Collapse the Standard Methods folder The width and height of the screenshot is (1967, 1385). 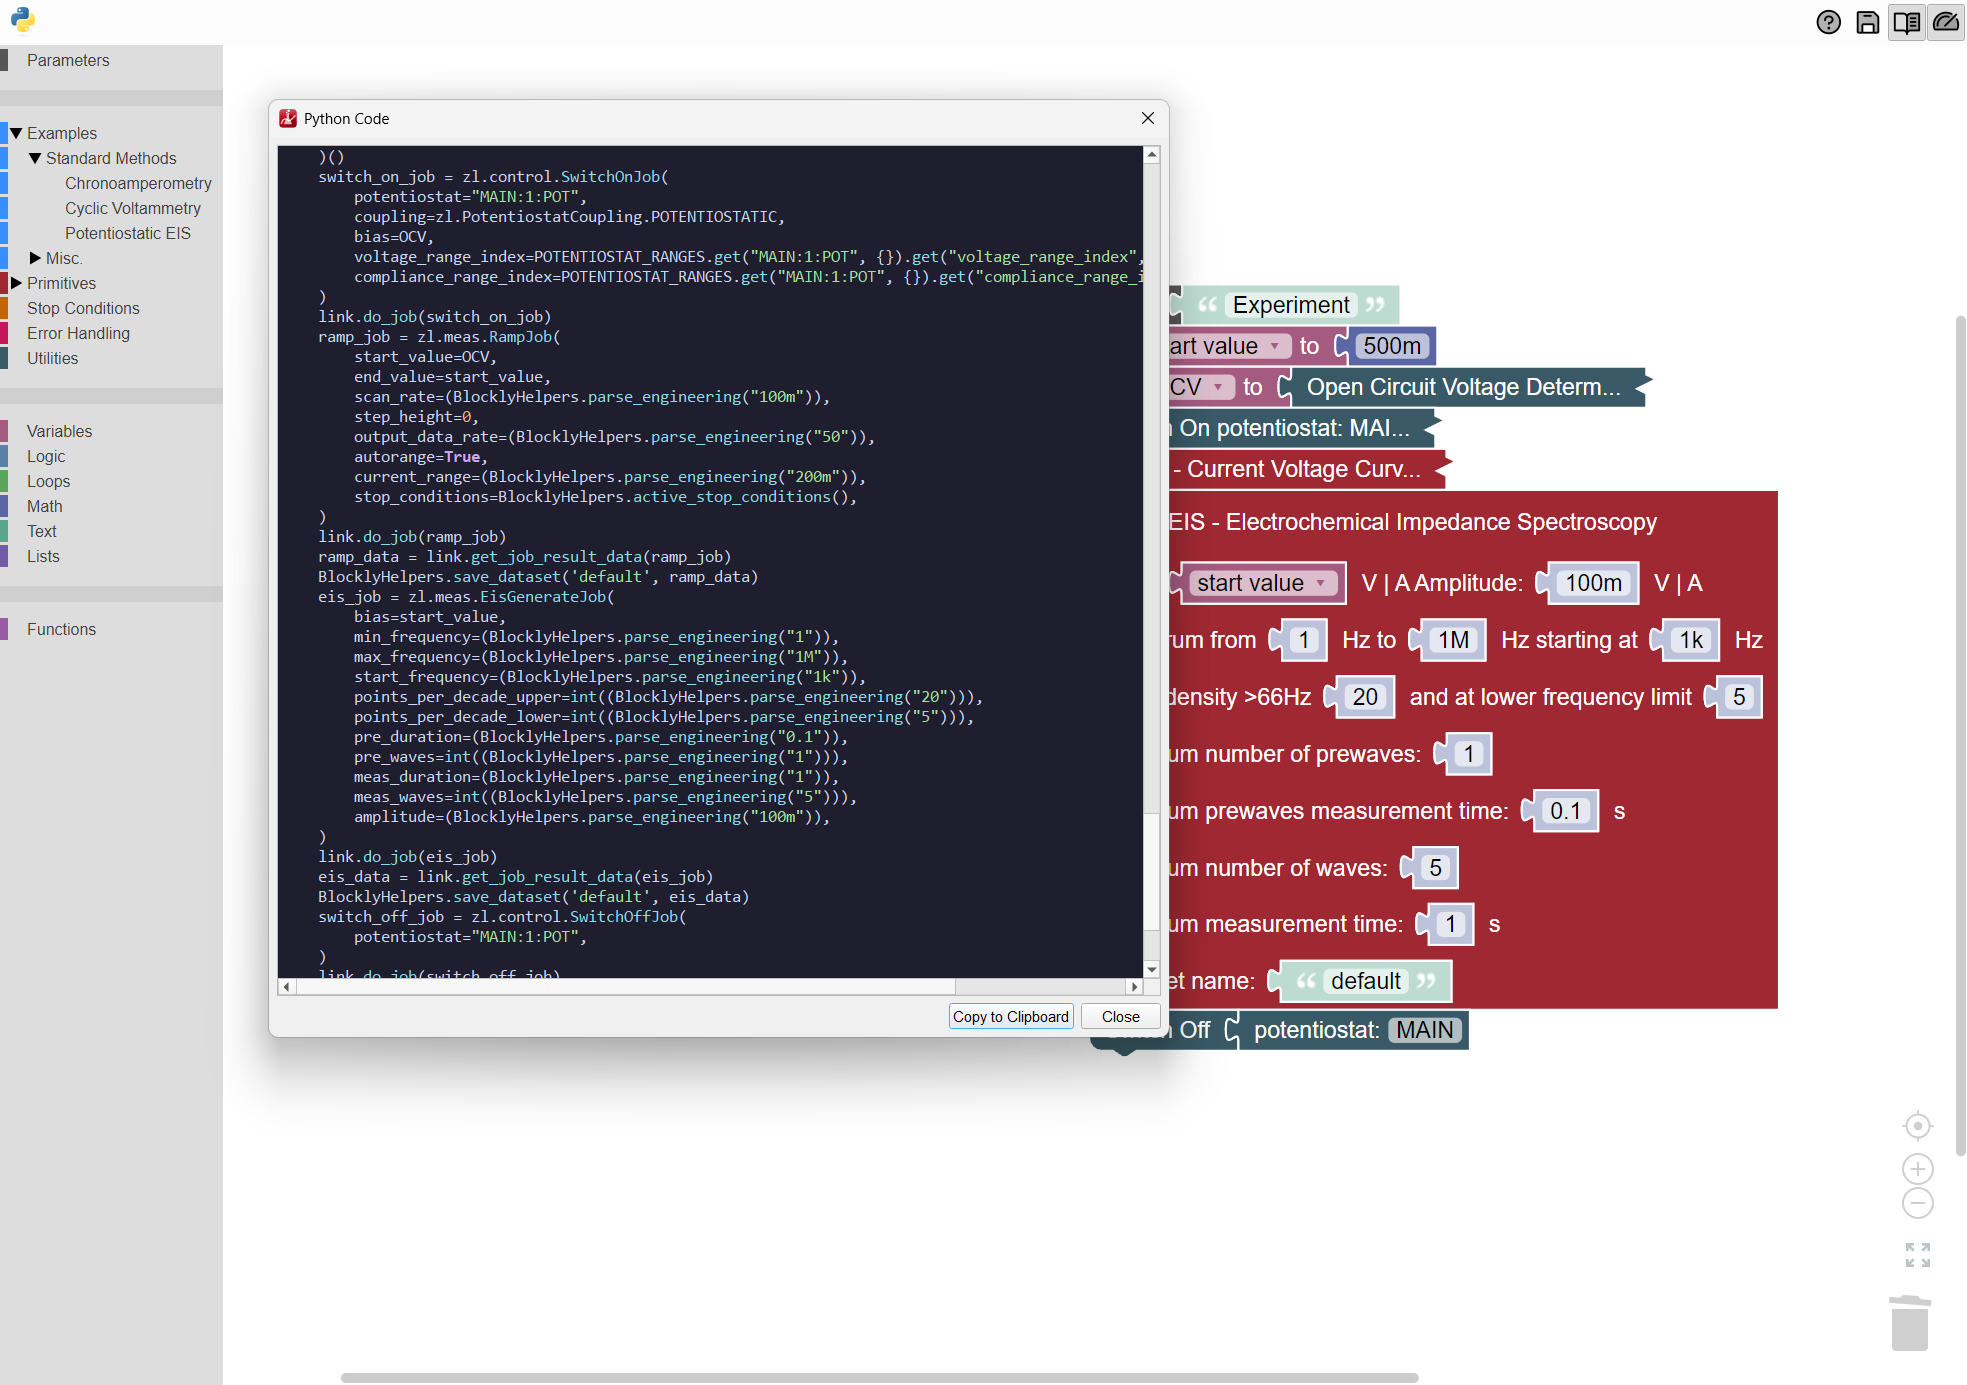35,158
